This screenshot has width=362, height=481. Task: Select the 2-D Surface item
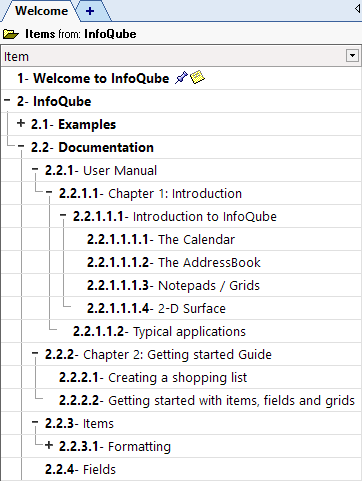click(x=192, y=309)
